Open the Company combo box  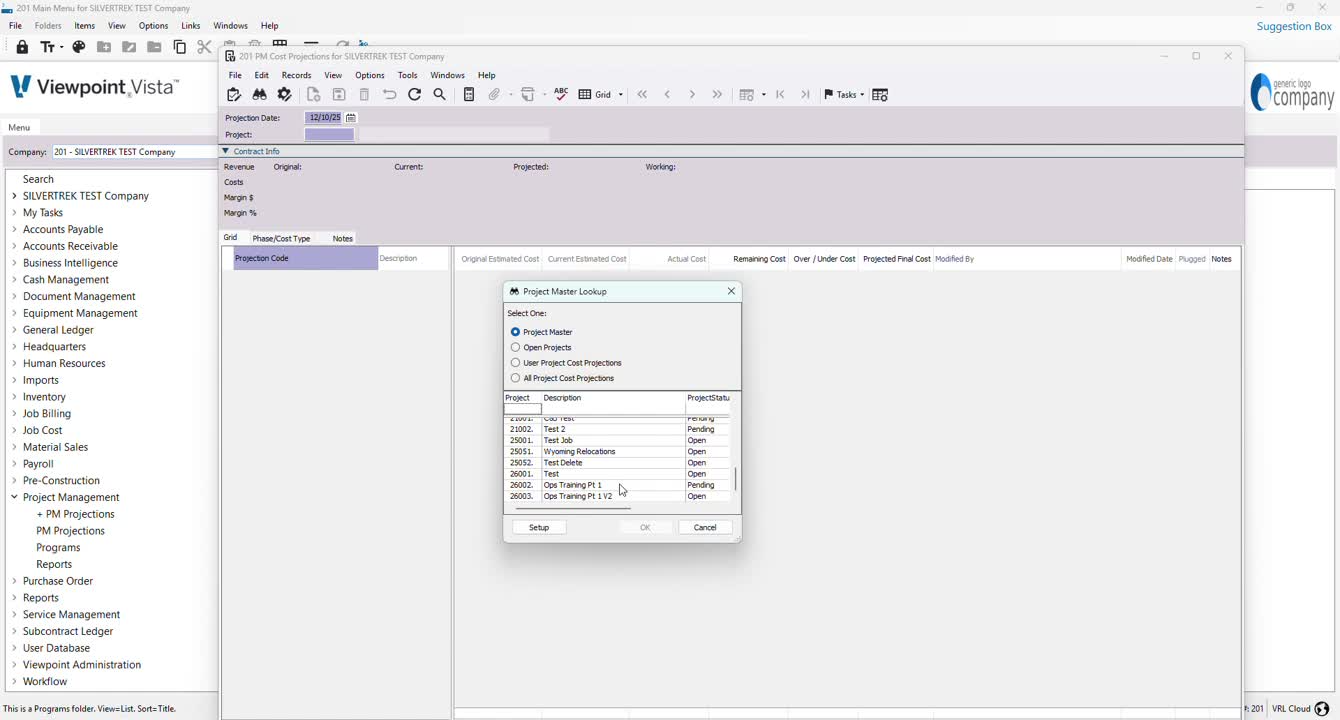click(x=134, y=152)
